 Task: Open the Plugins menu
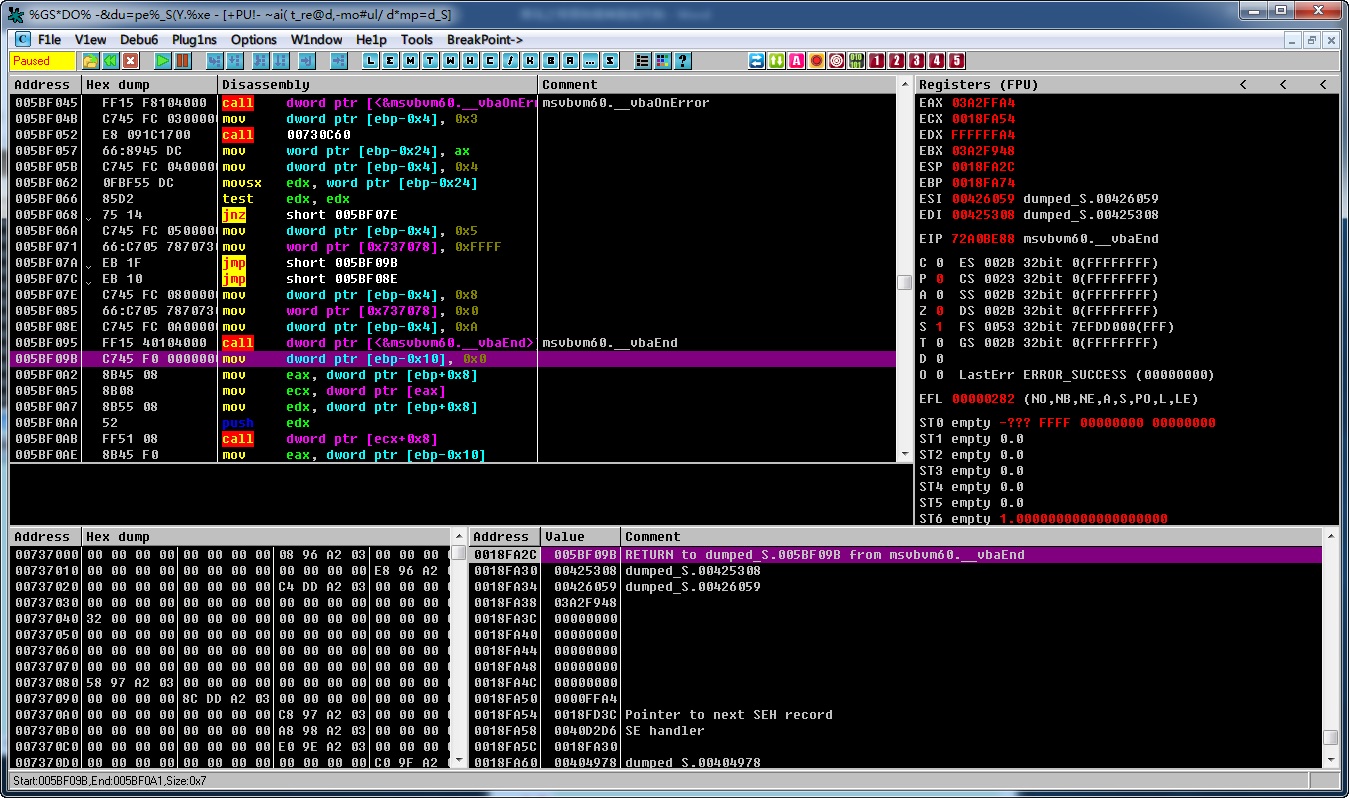point(194,40)
